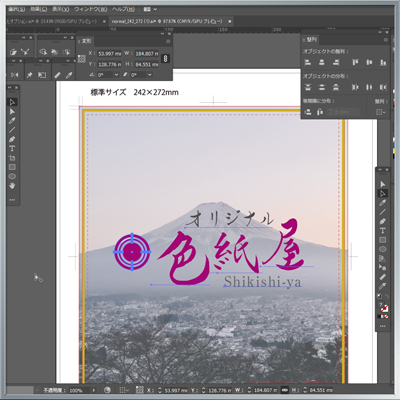The width and height of the screenshot is (400, 400).
Task: Click H value field in Transform panel
Action: (x=147, y=64)
